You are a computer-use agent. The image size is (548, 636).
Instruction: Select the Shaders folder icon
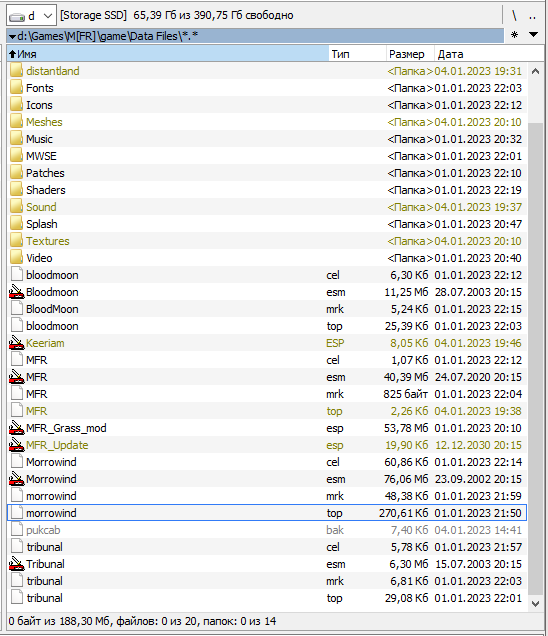tap(16, 190)
